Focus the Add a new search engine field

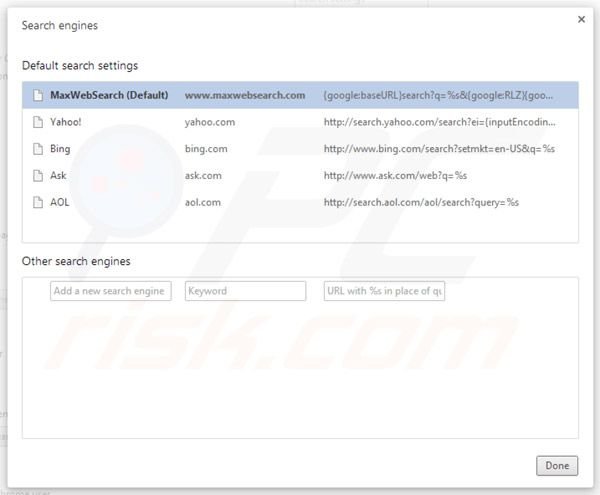tap(111, 291)
